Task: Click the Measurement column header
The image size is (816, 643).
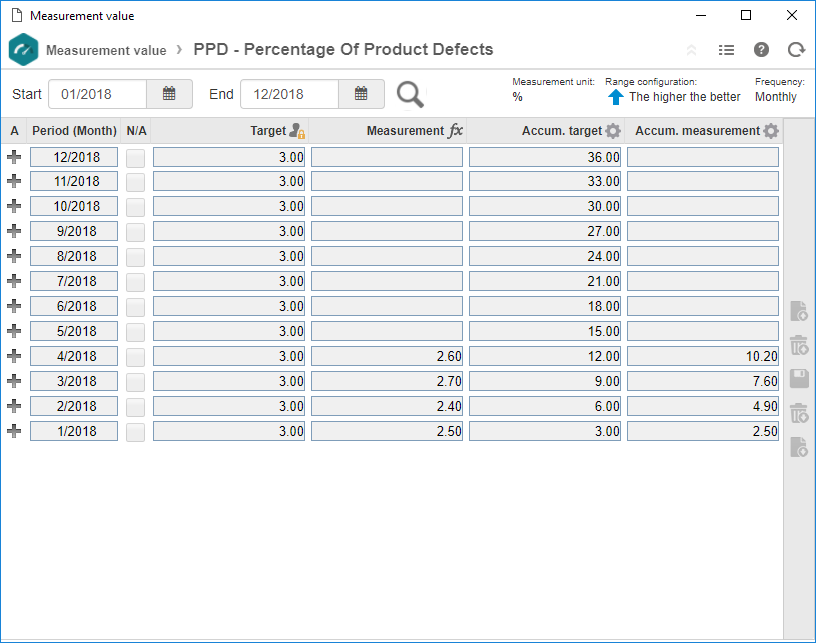Action: coord(387,131)
